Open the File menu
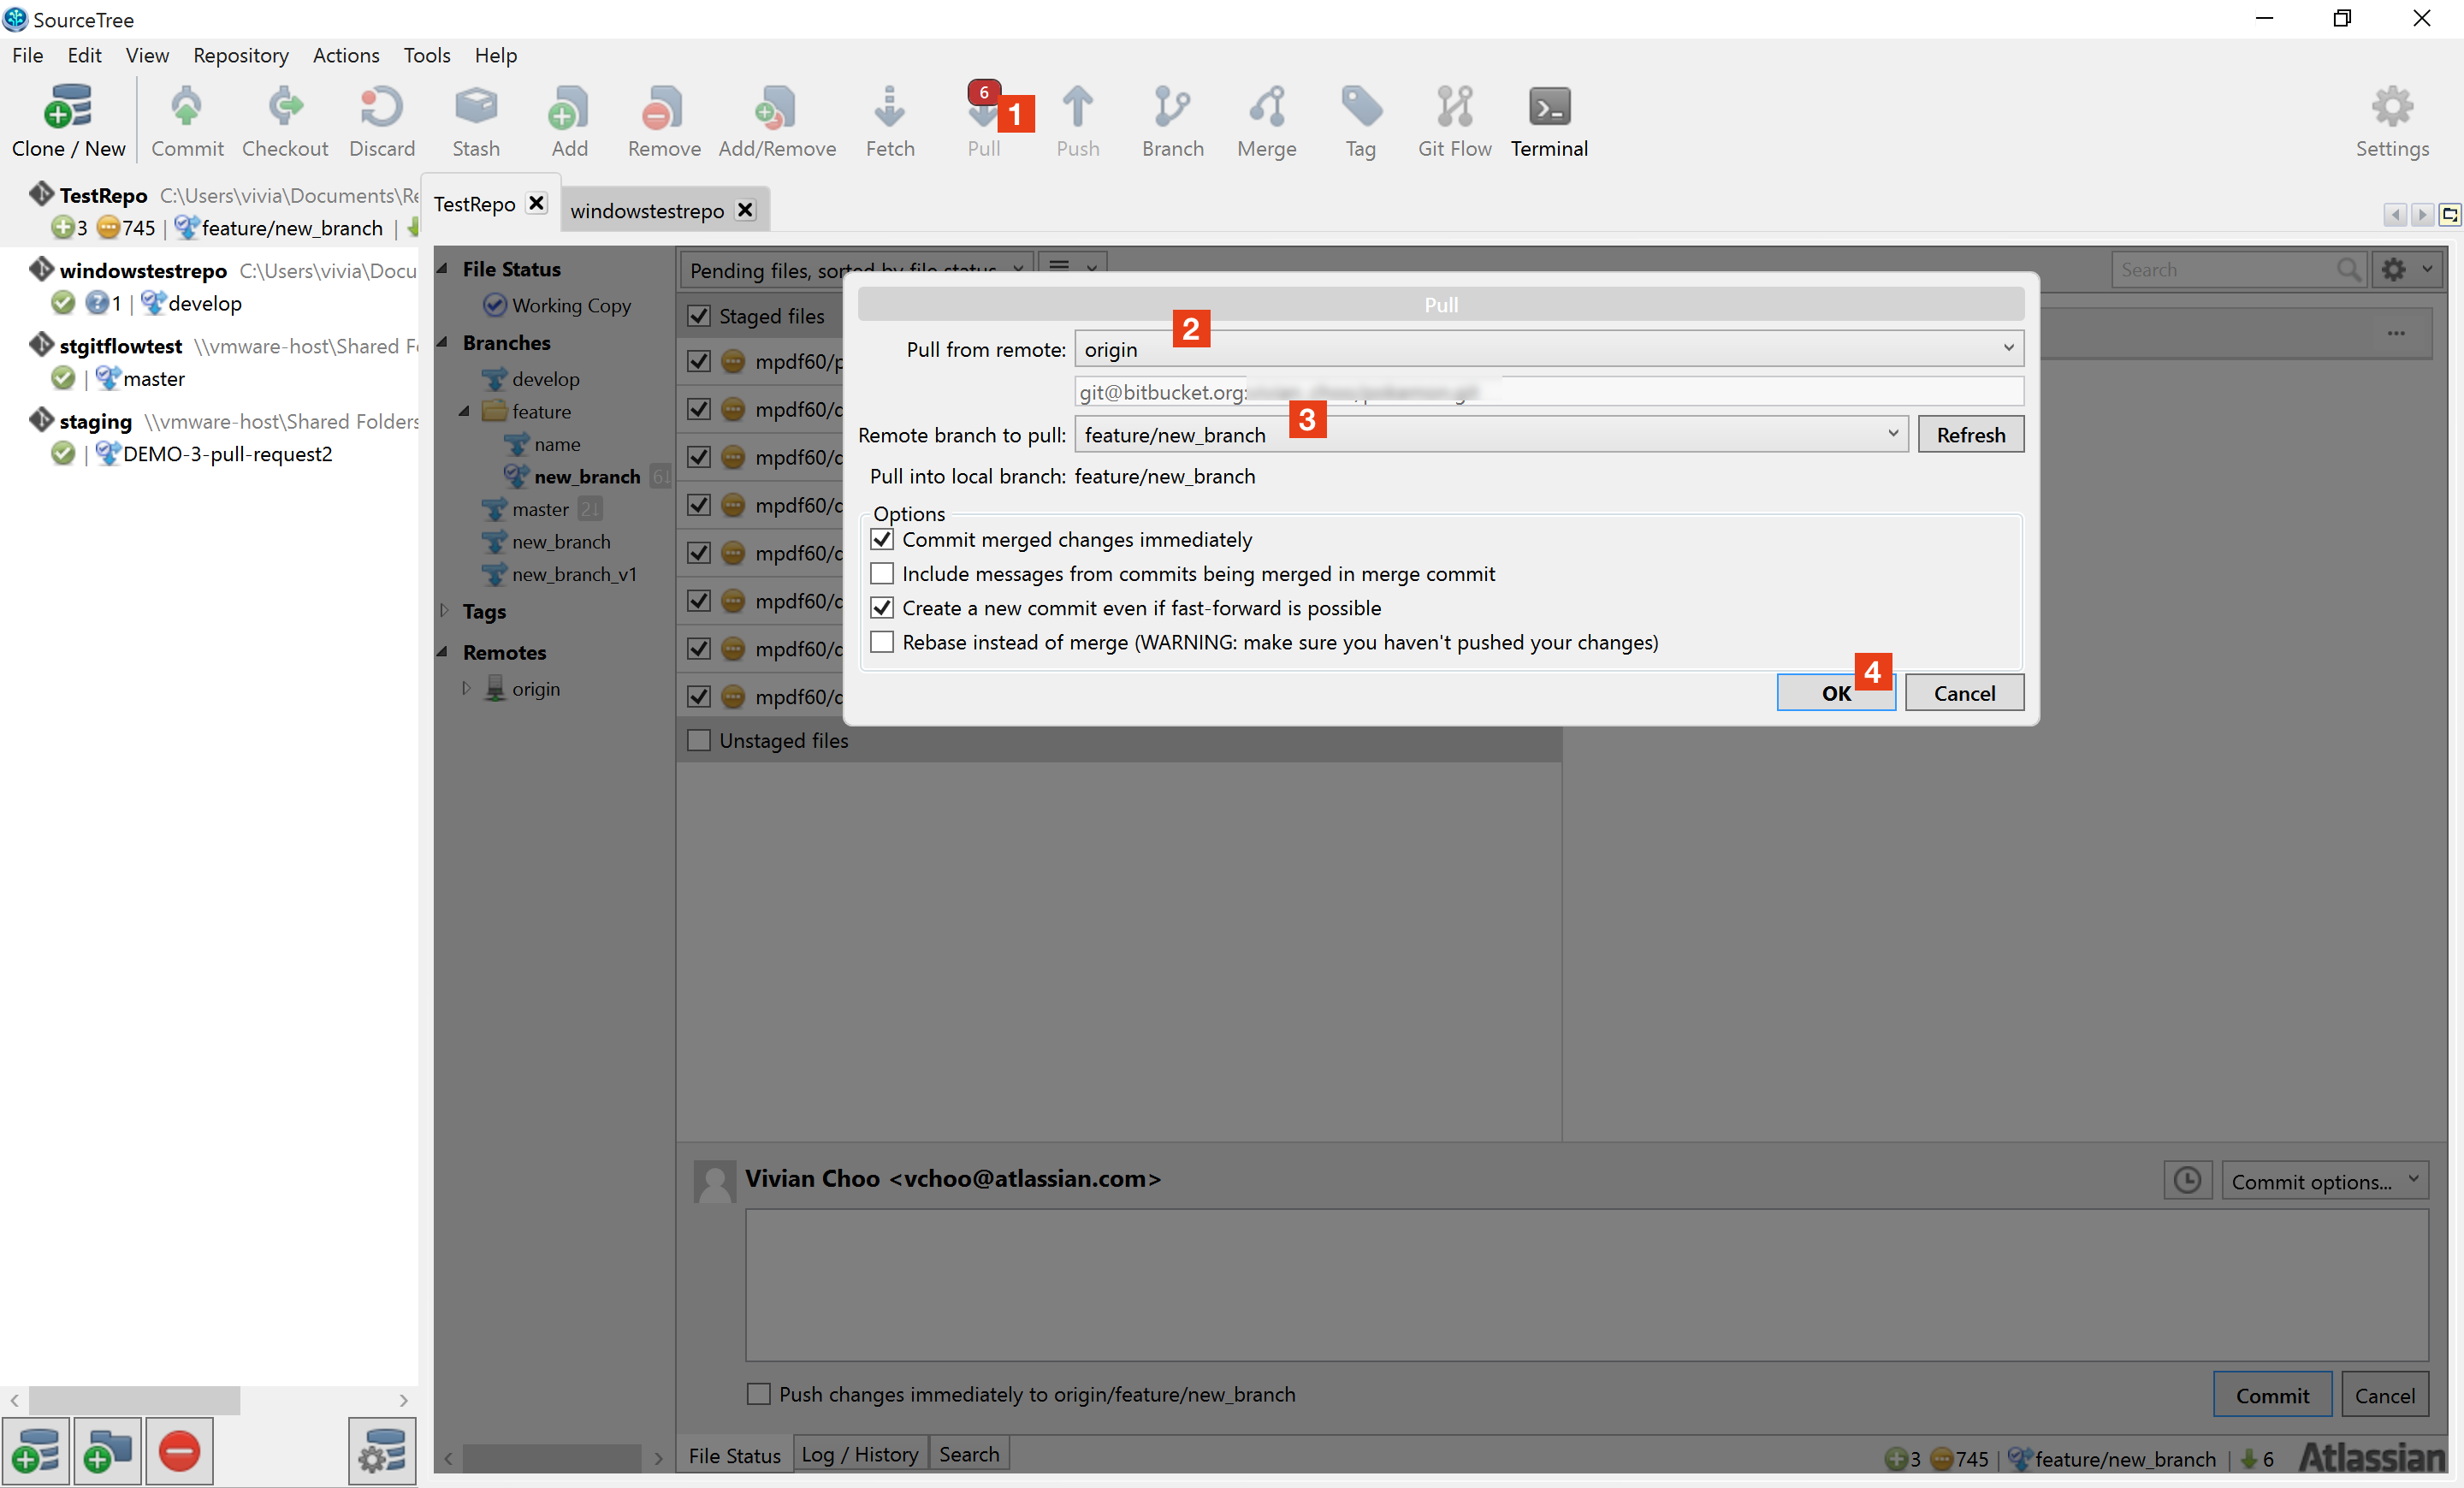2464x1488 pixels. tap(27, 55)
